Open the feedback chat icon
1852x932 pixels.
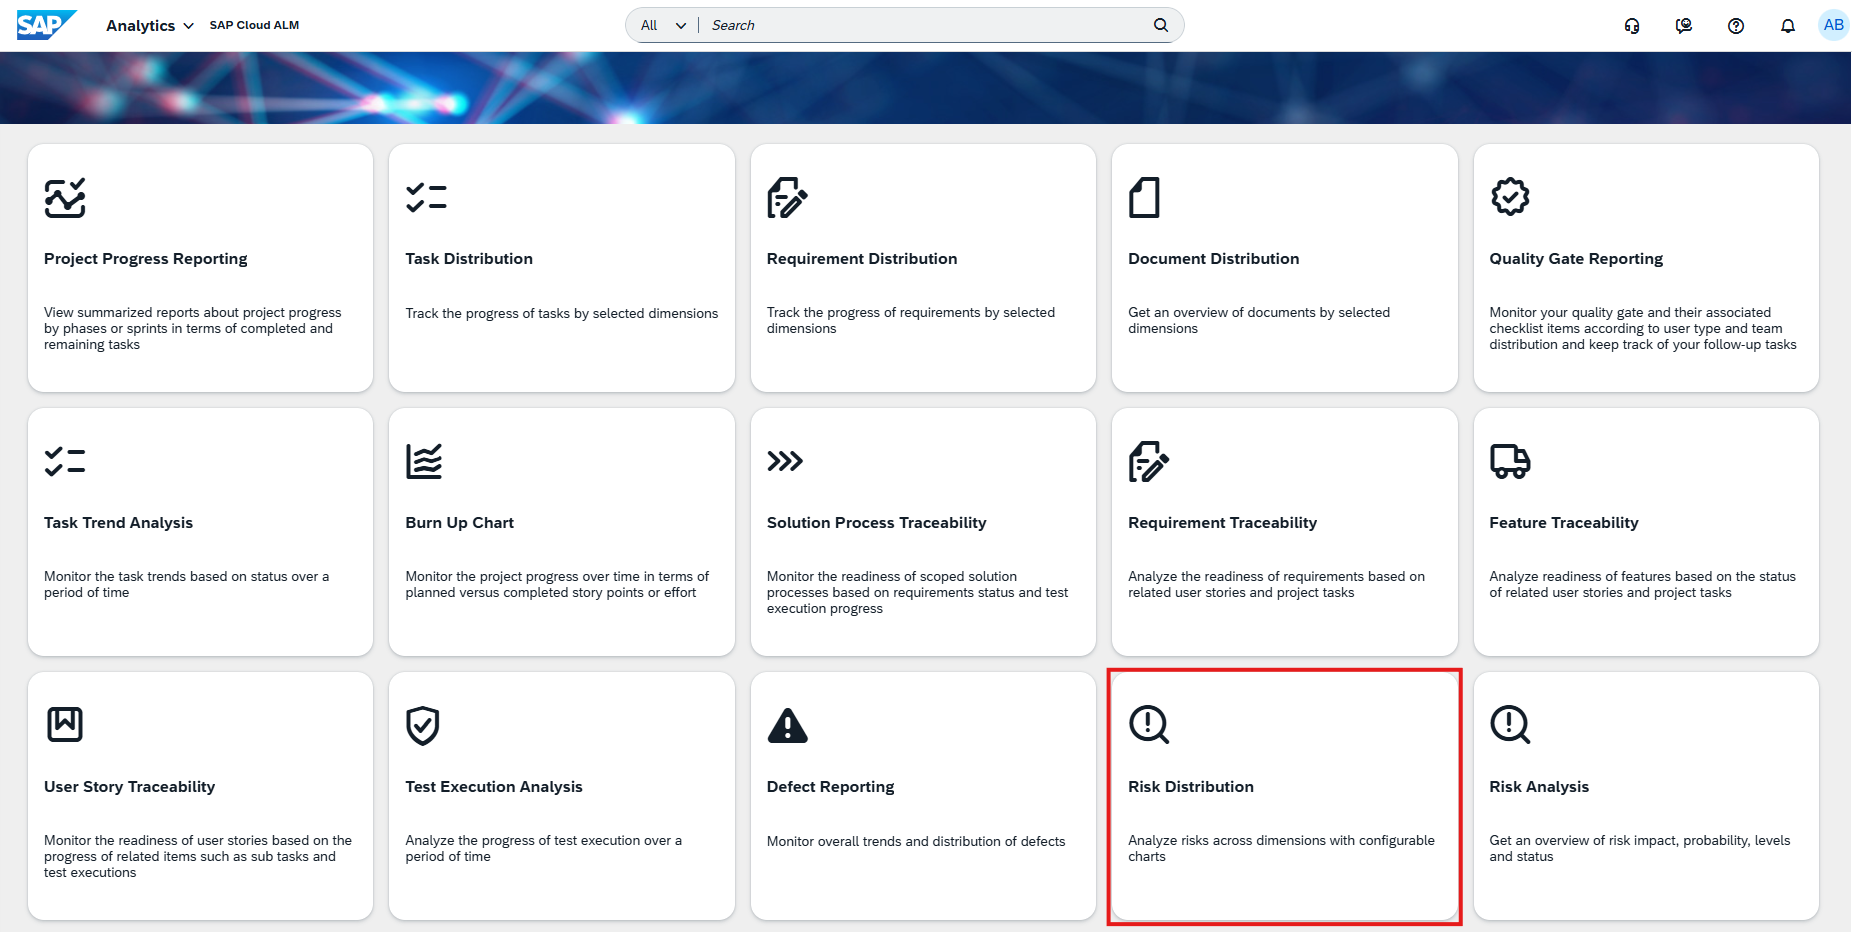pos(1683,26)
